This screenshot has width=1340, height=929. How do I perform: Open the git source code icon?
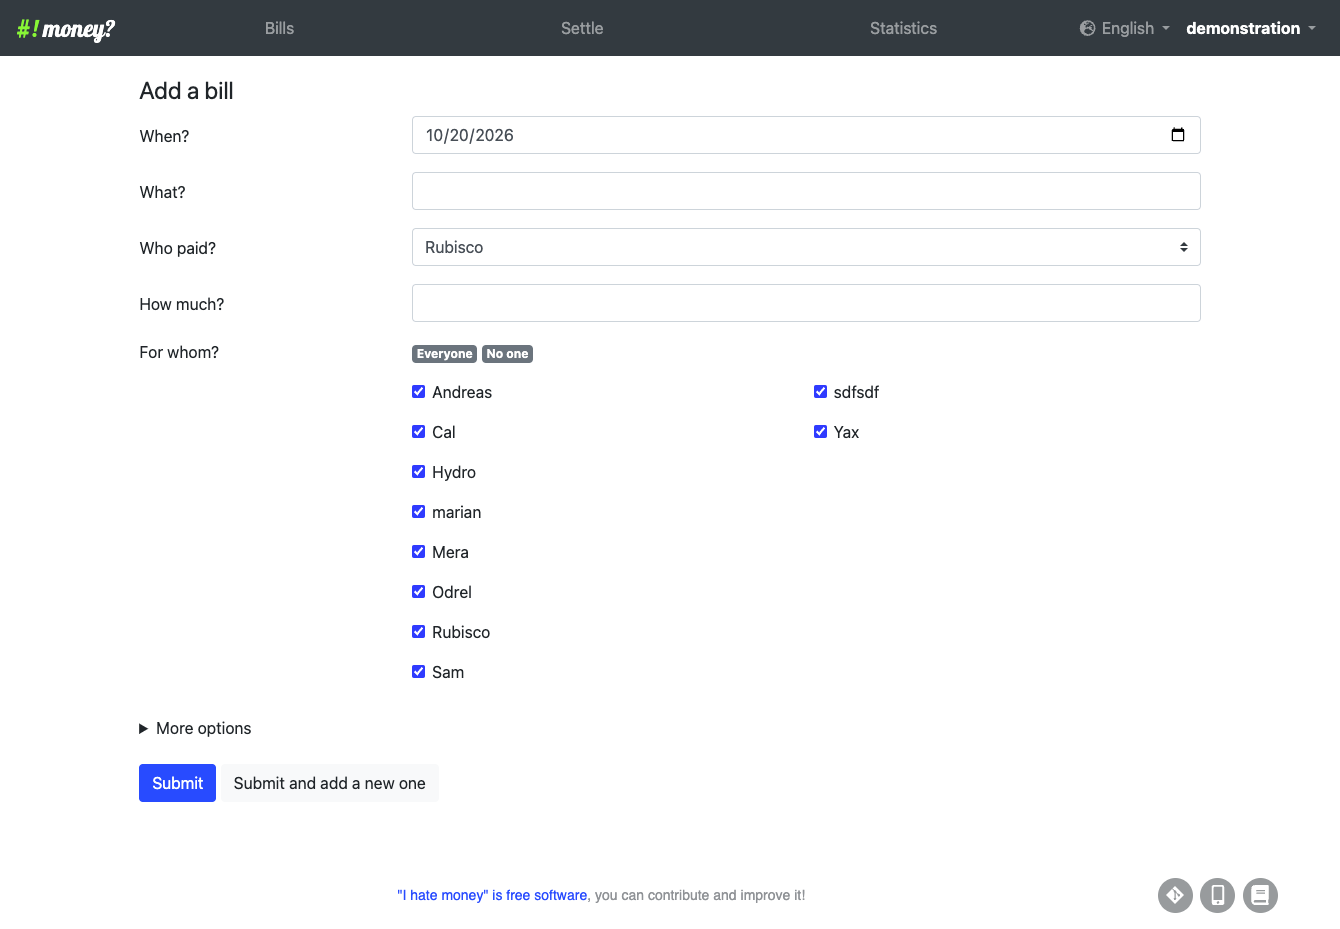click(1176, 895)
